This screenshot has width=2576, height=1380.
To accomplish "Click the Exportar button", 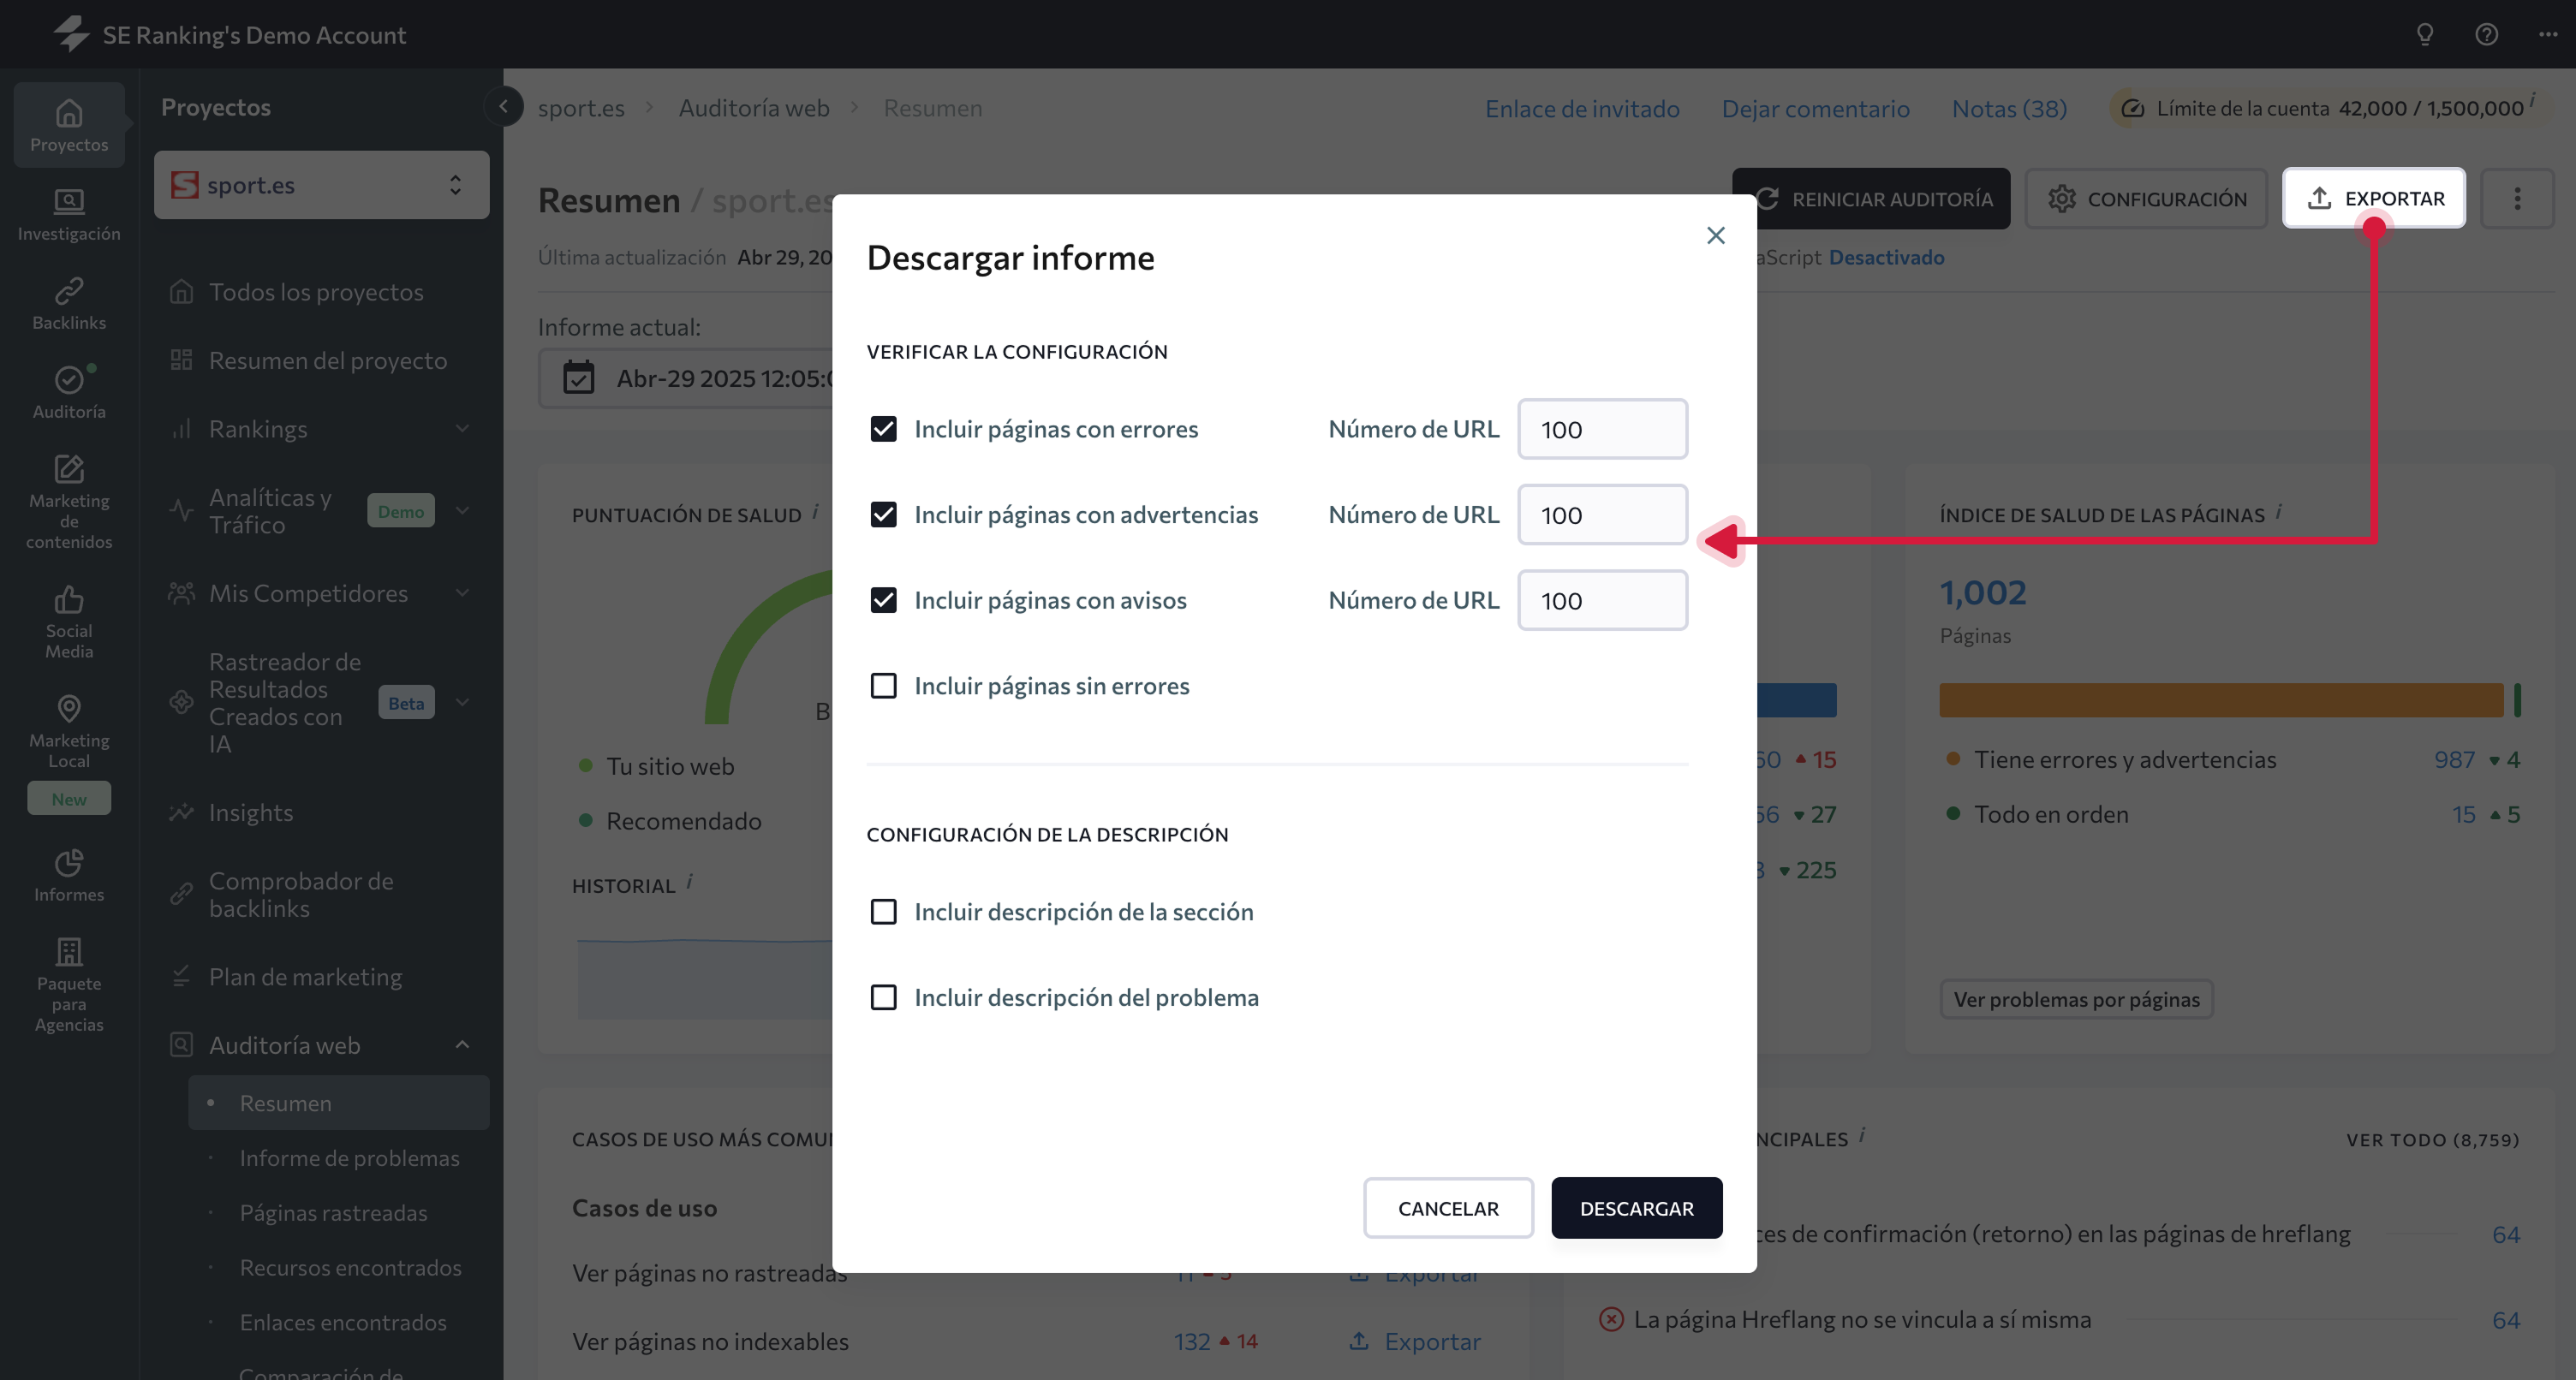I will [x=2374, y=198].
